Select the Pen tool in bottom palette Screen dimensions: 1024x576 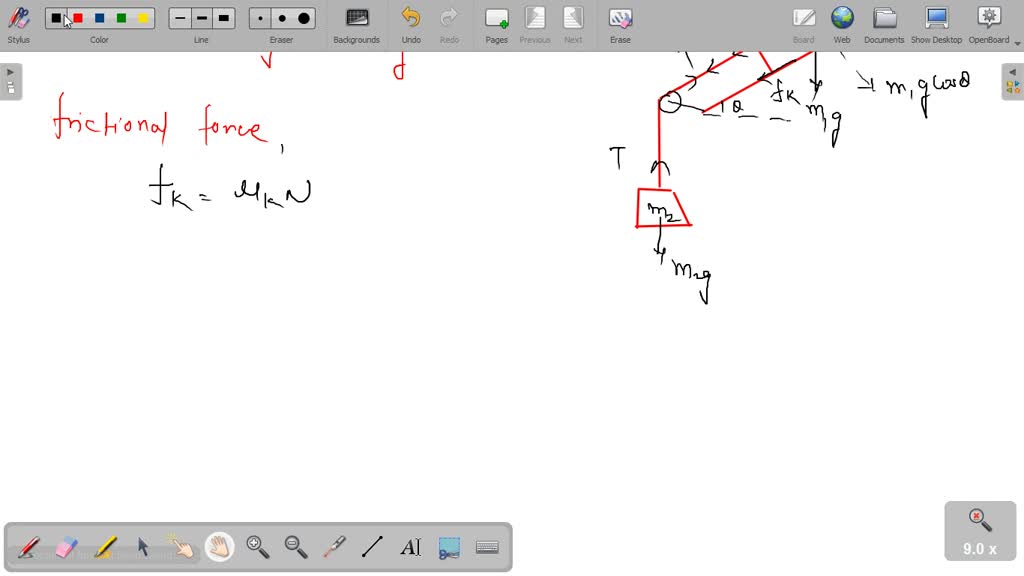coord(29,547)
